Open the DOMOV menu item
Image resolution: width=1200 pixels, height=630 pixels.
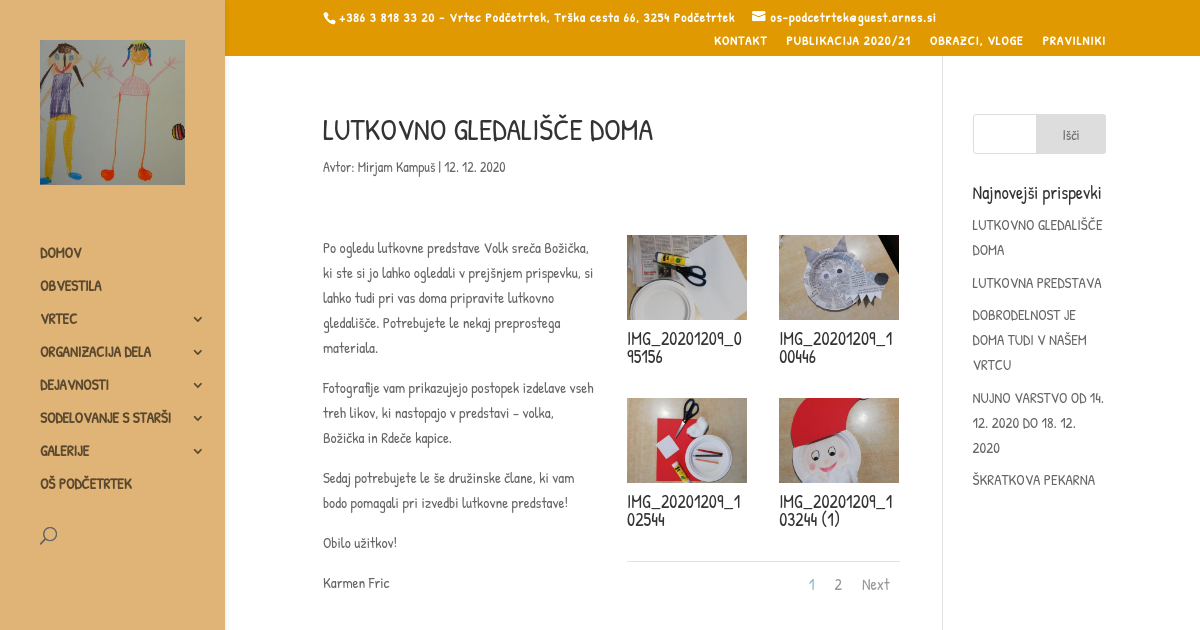point(61,253)
